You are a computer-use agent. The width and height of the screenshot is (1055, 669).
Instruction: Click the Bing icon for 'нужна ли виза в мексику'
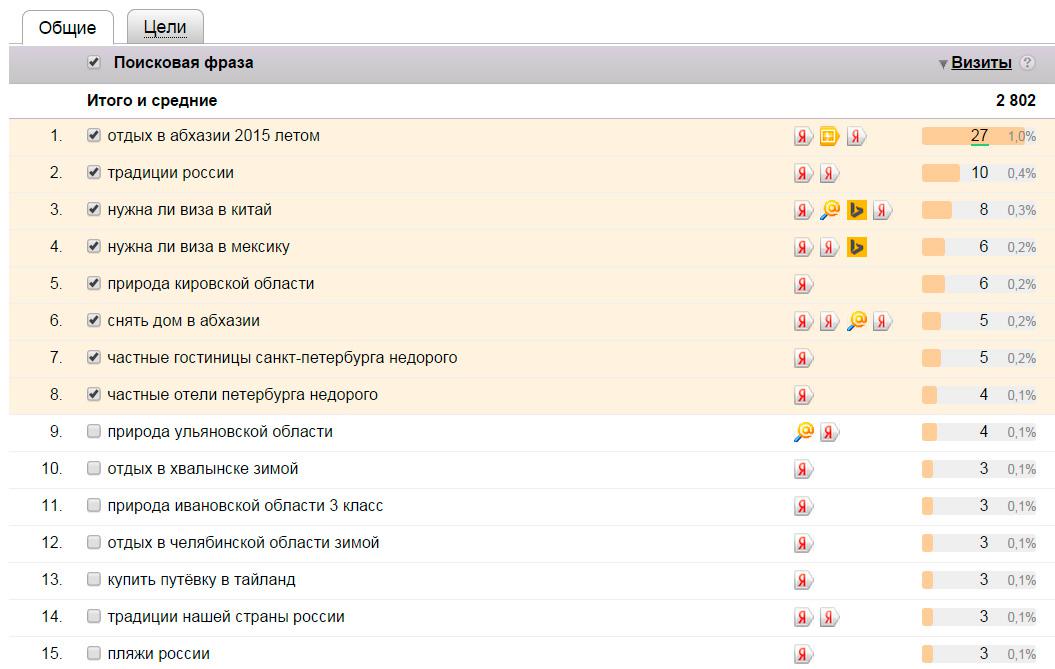pyautogui.click(x=856, y=247)
